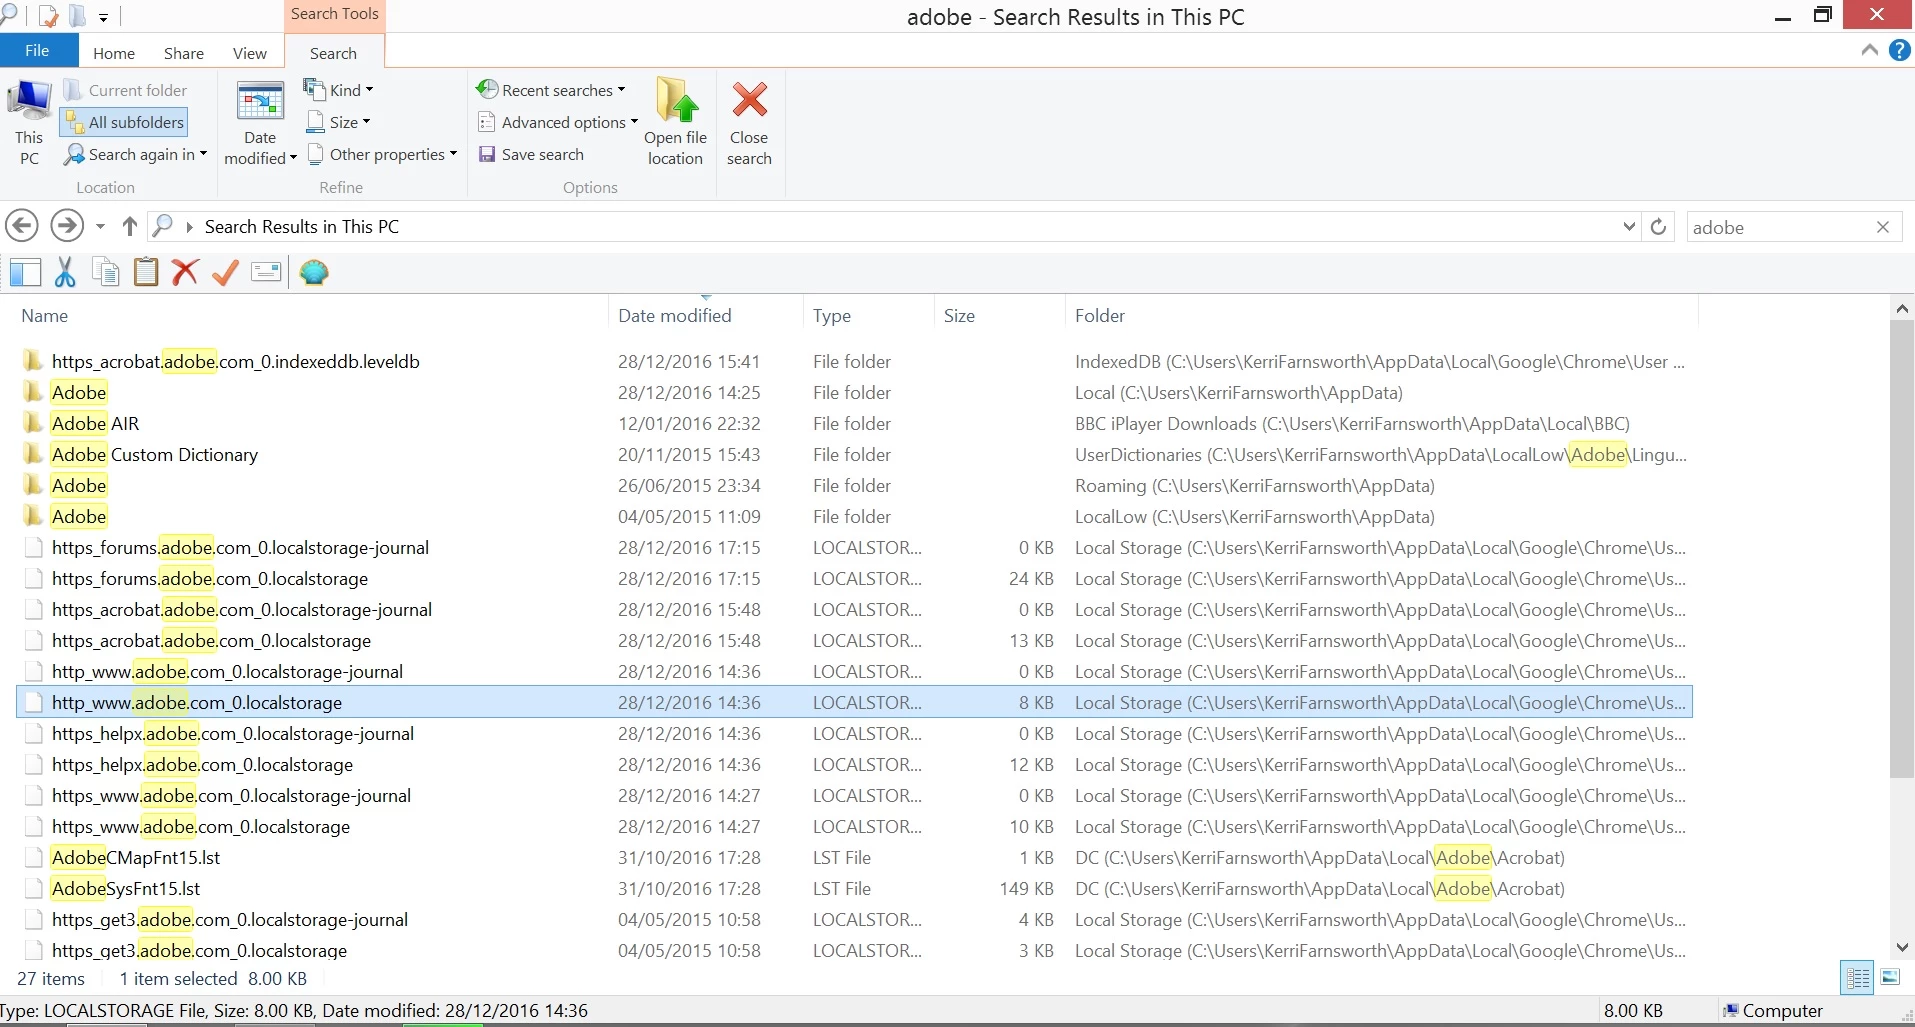
Task: Click the Up one level arrow
Action: (129, 226)
